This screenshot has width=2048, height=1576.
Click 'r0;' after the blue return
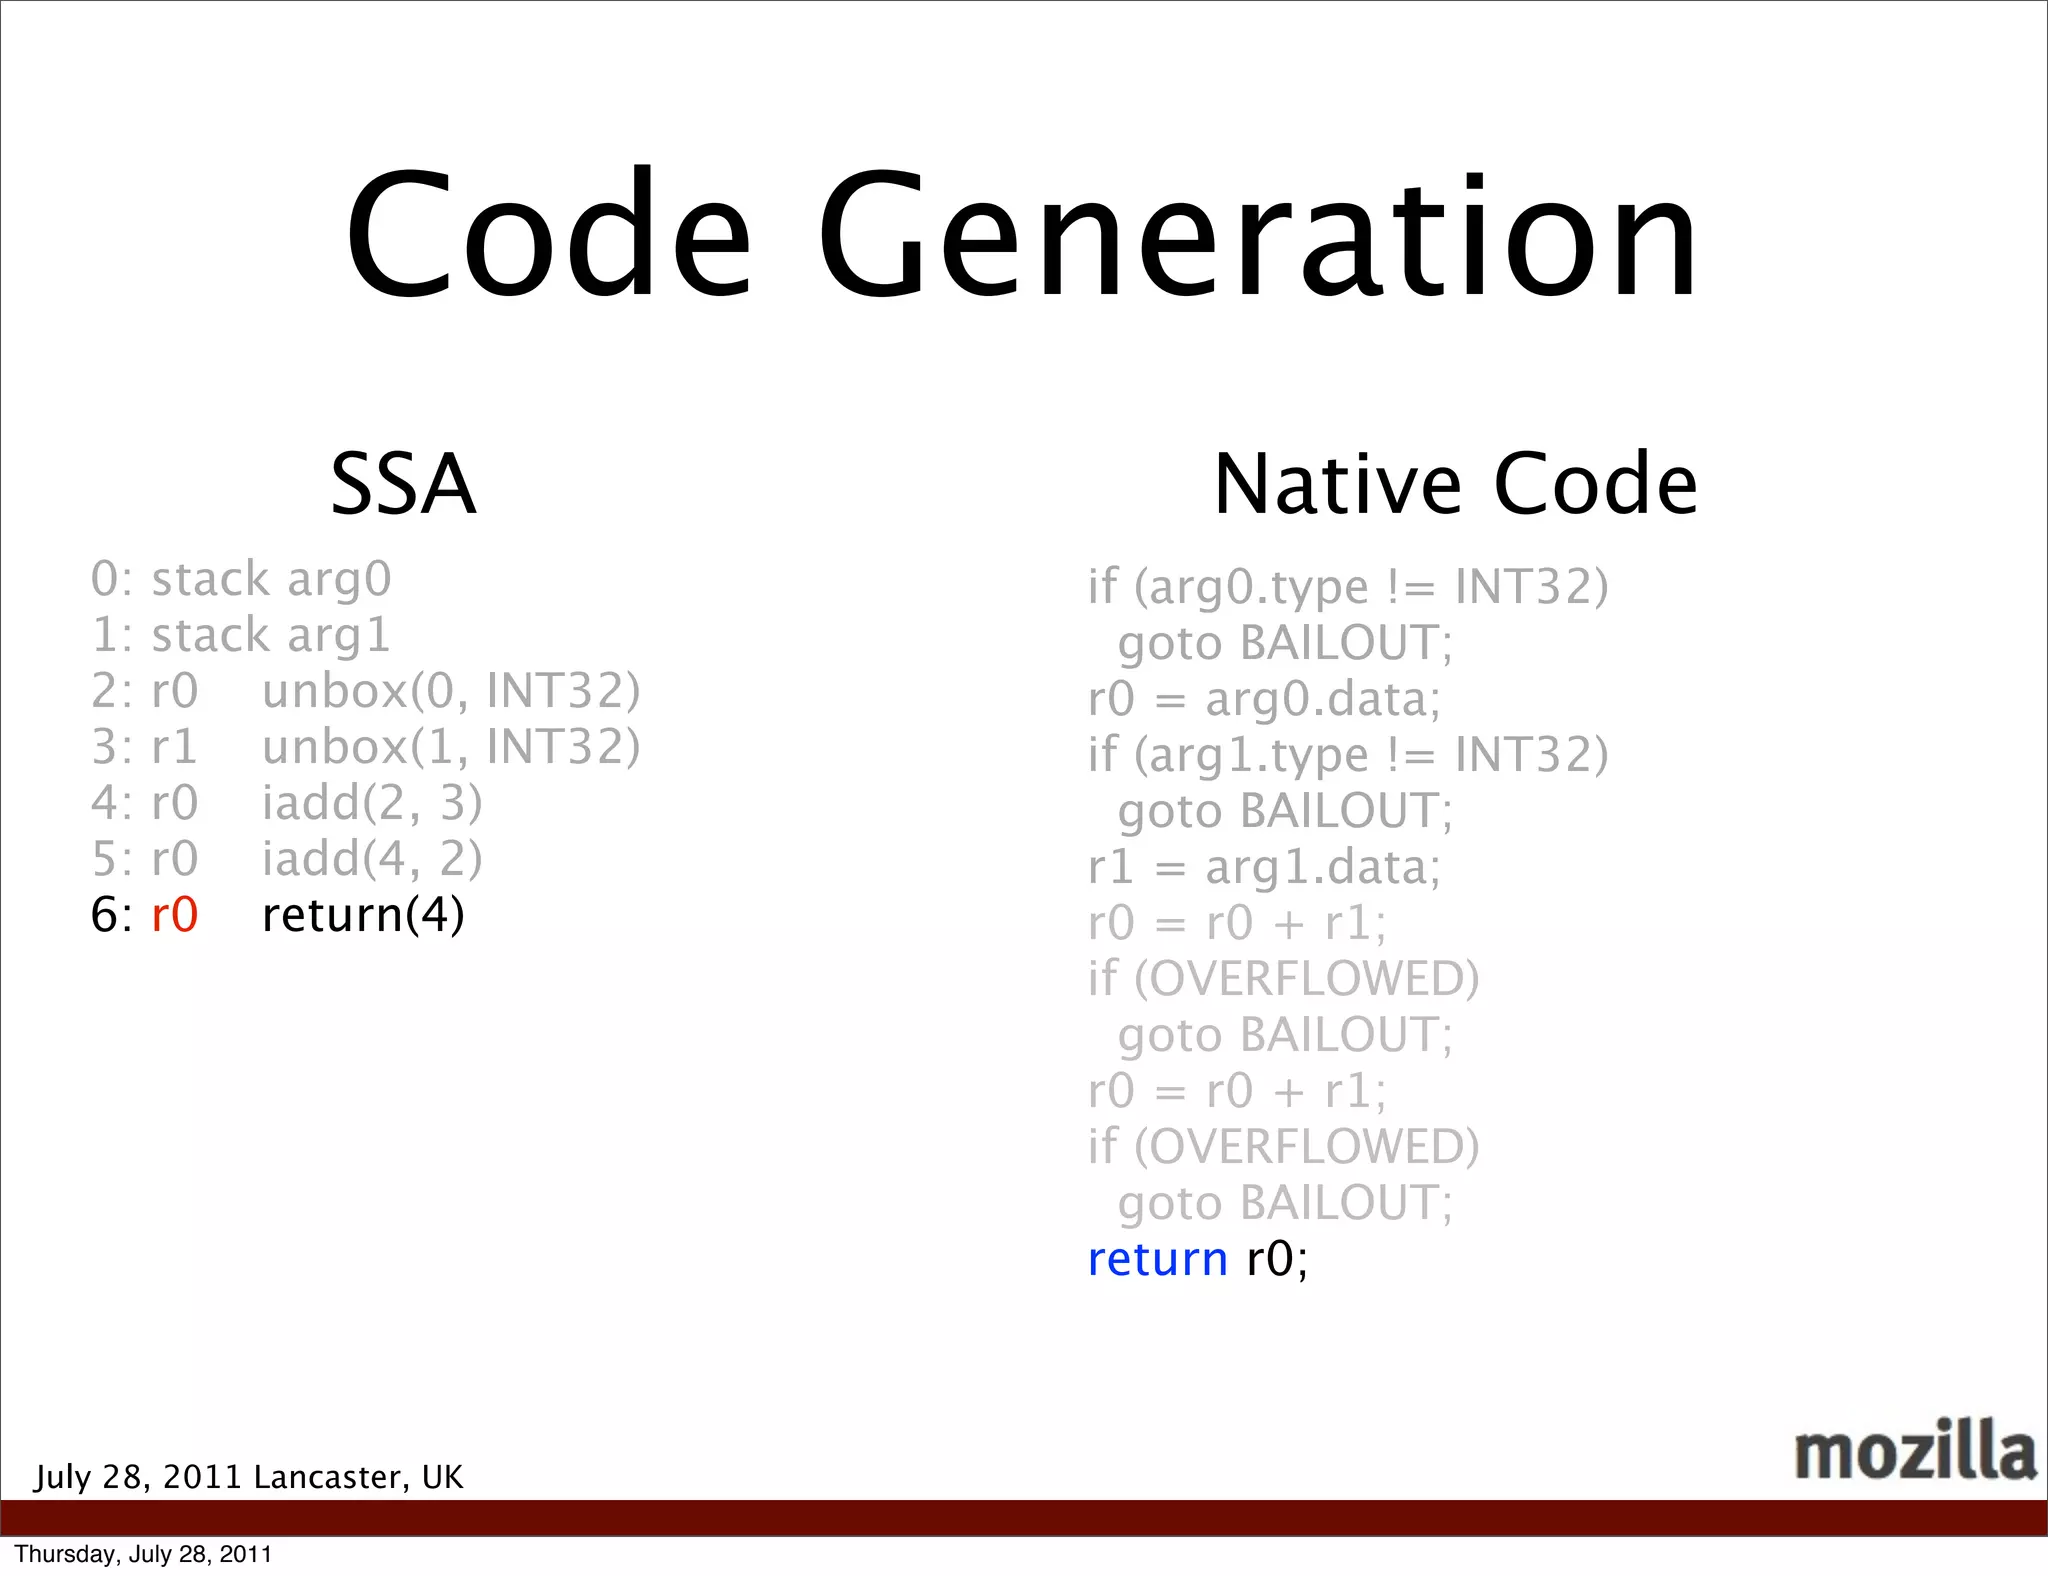tap(1277, 1259)
